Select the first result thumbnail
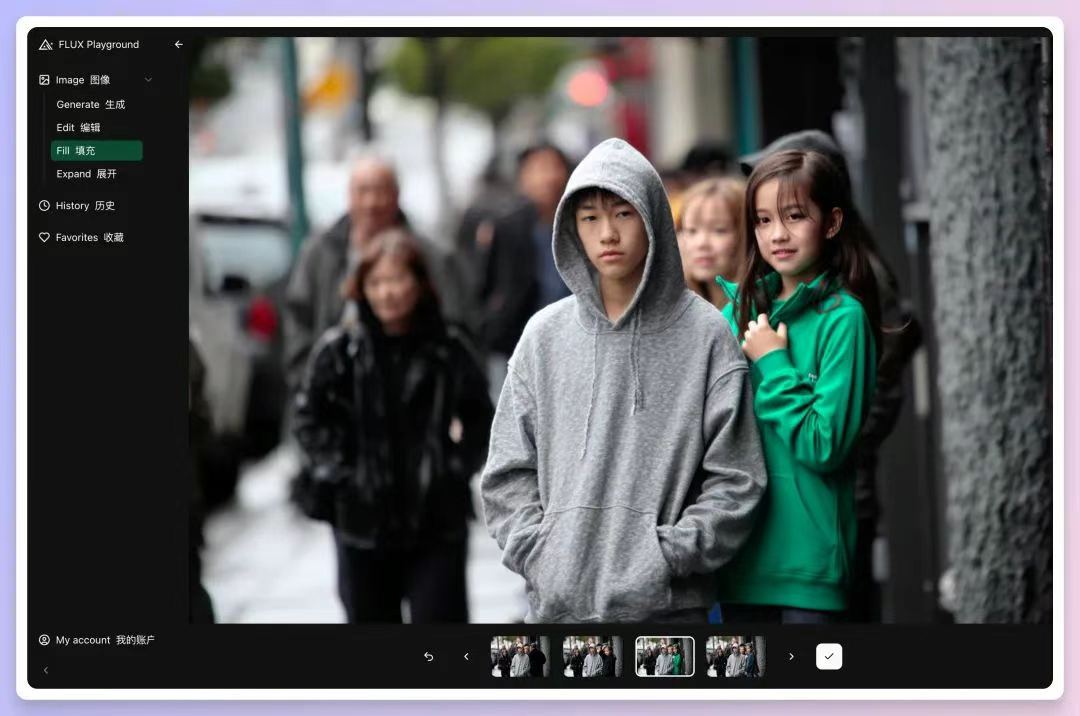 pyautogui.click(x=520, y=657)
